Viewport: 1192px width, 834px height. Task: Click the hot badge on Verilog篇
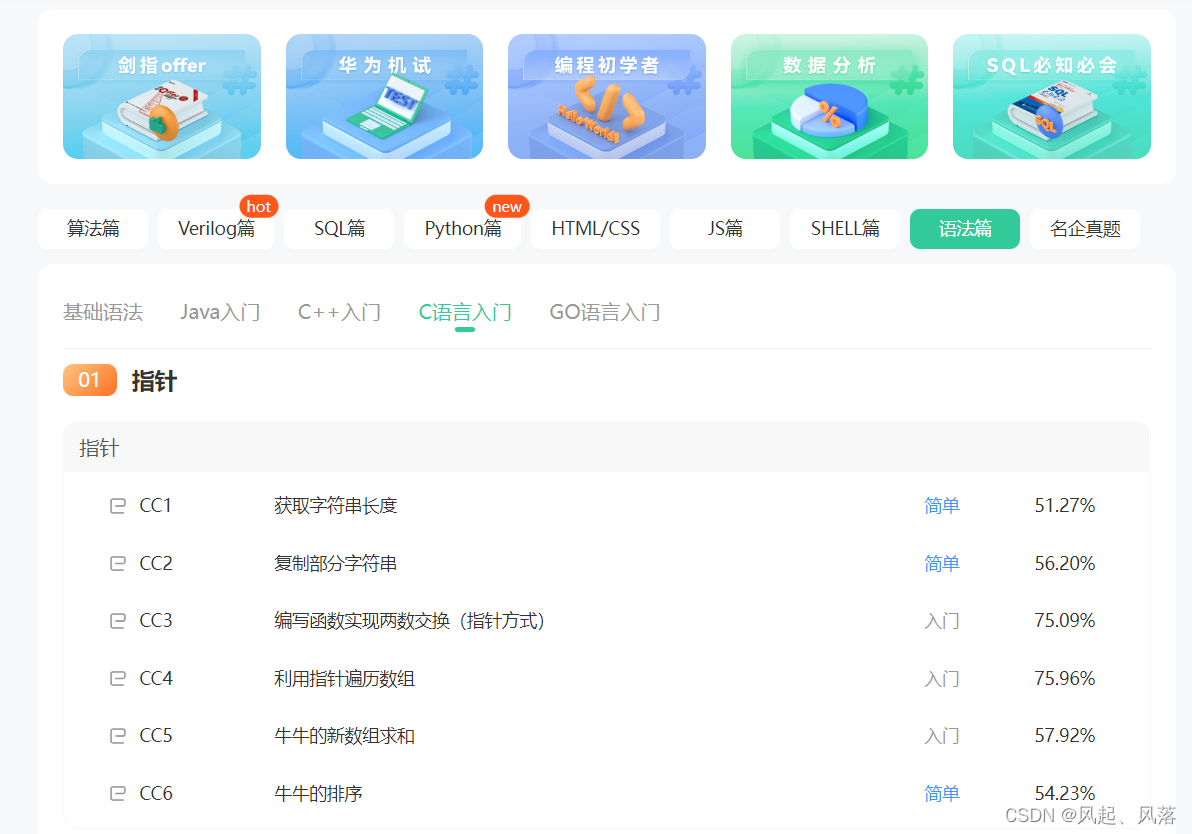(x=258, y=206)
